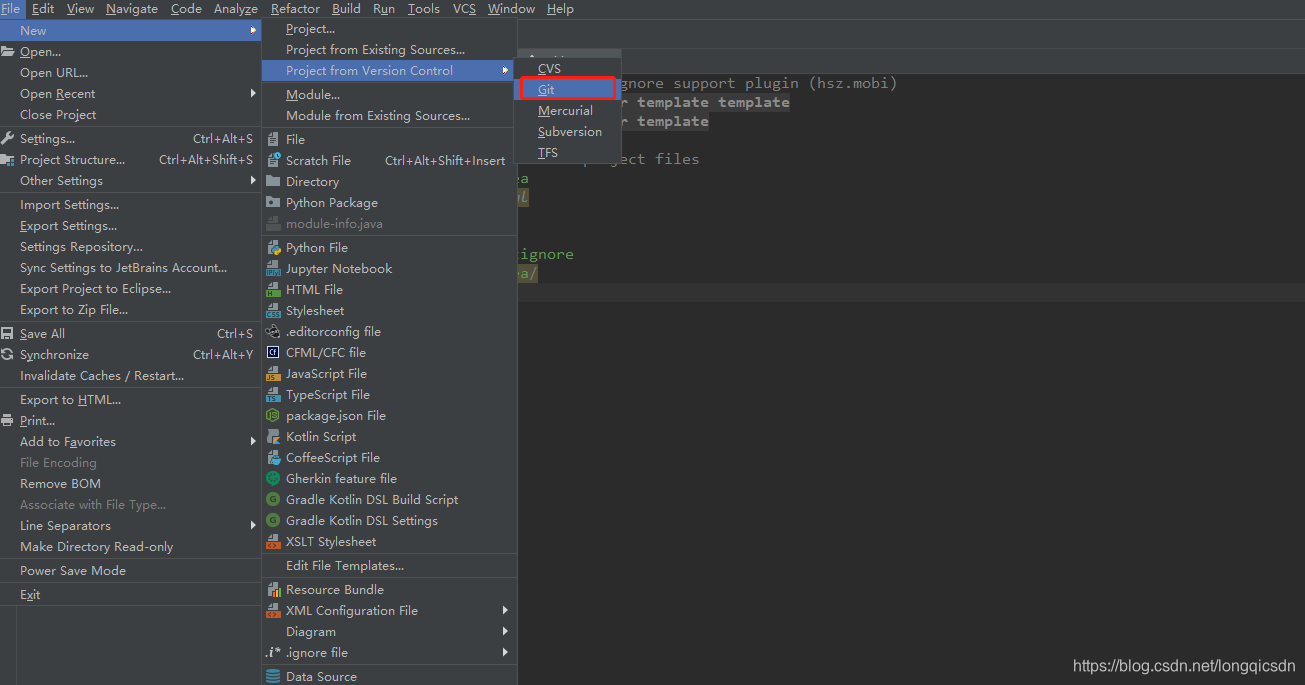The width and height of the screenshot is (1305, 685).
Task: Choose Module from Existing Sources...
Action: (389, 116)
